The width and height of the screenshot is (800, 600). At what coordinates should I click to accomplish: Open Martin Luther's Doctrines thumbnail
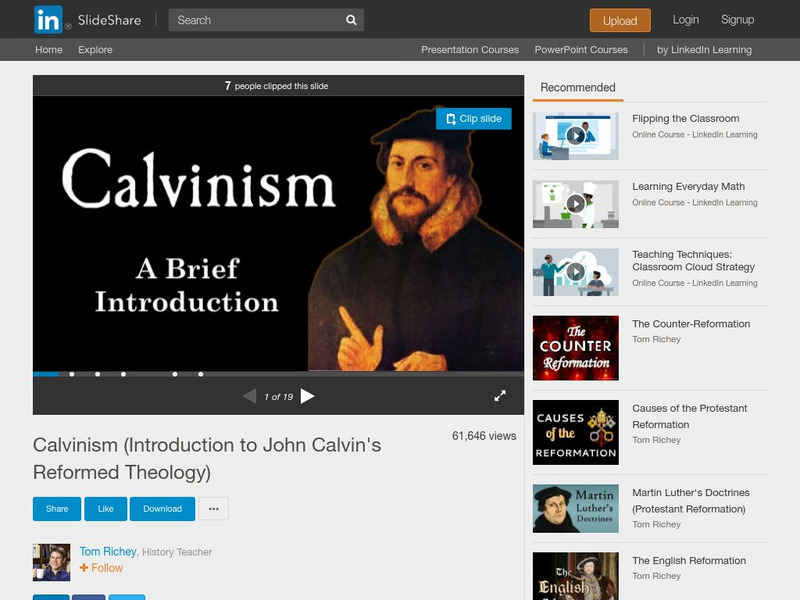point(576,509)
